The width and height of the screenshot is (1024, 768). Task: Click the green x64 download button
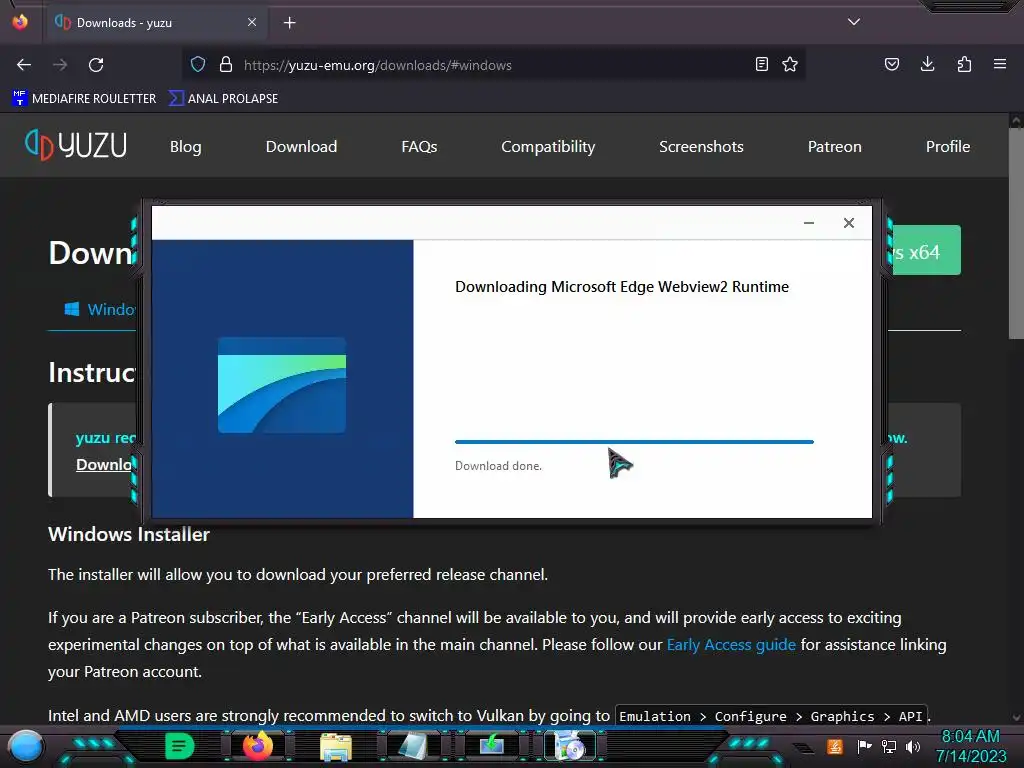click(x=926, y=251)
